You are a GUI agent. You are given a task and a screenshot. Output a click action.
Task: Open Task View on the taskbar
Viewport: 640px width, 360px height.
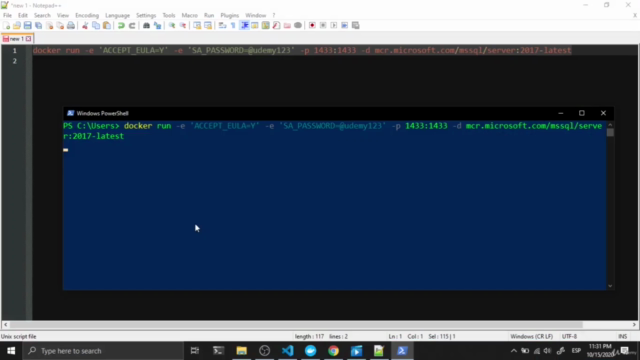195,351
